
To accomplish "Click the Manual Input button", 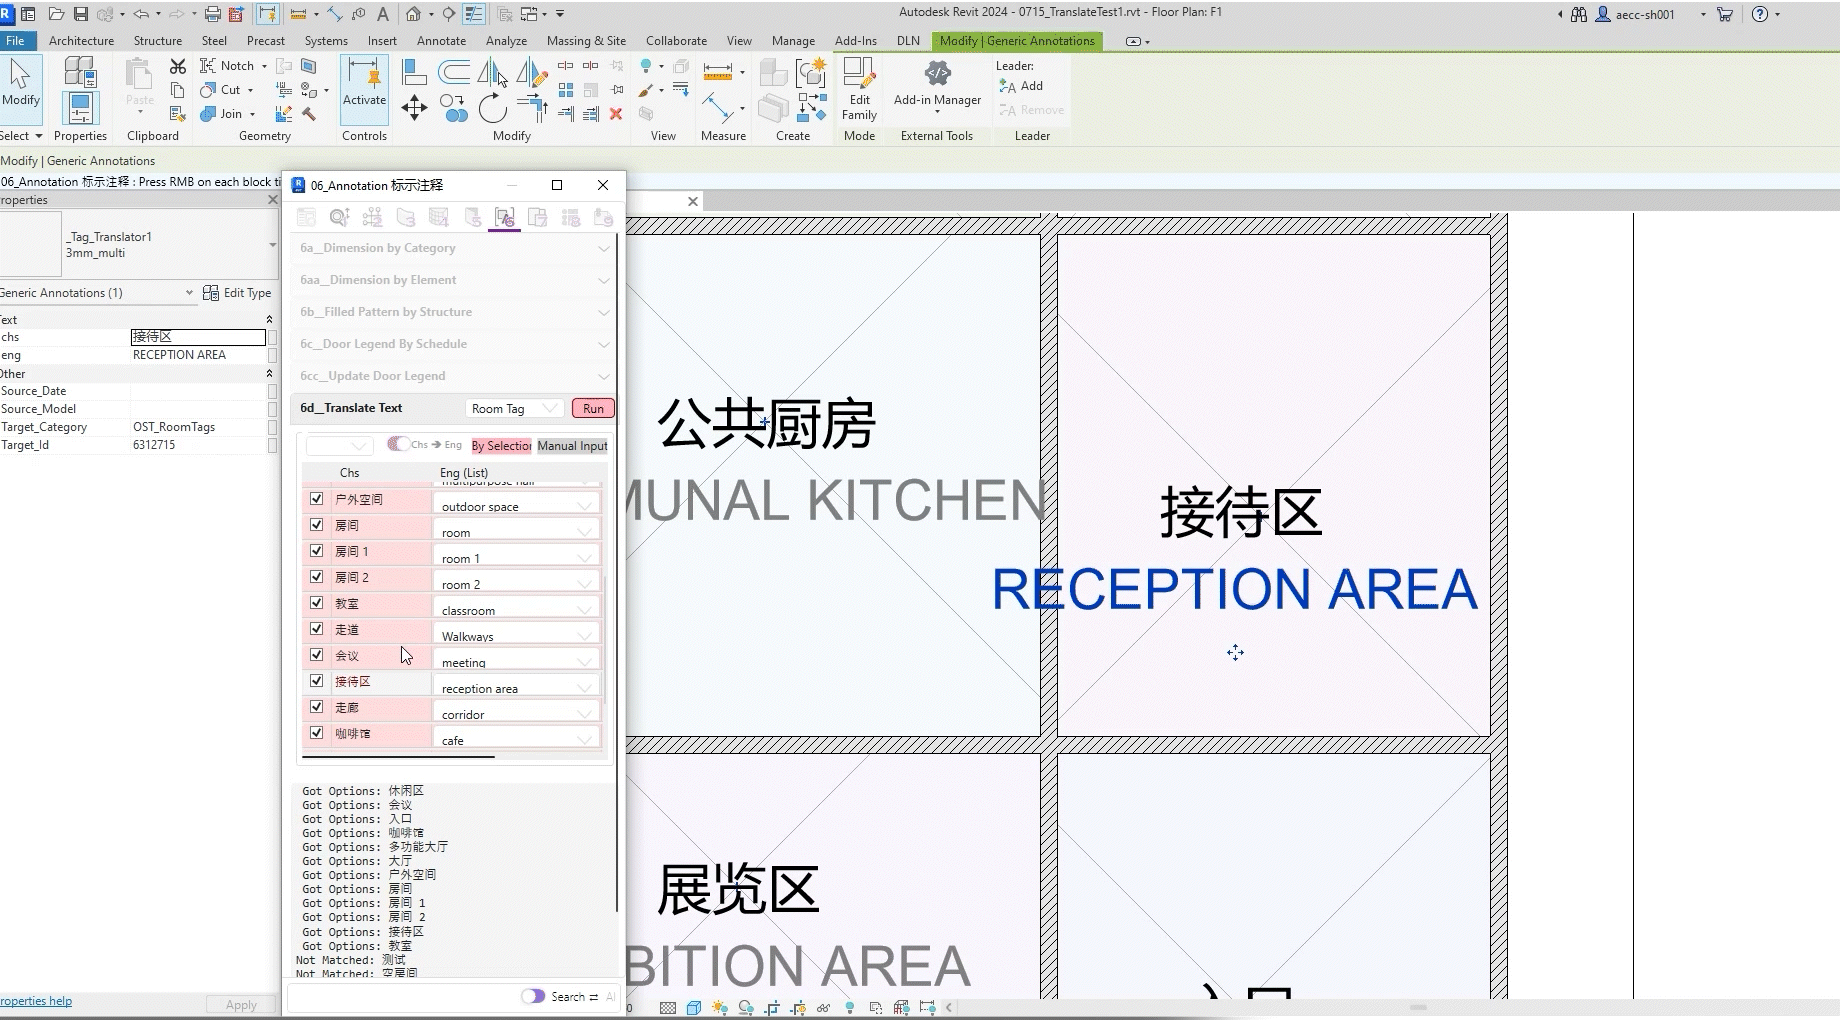I will click(x=572, y=446).
